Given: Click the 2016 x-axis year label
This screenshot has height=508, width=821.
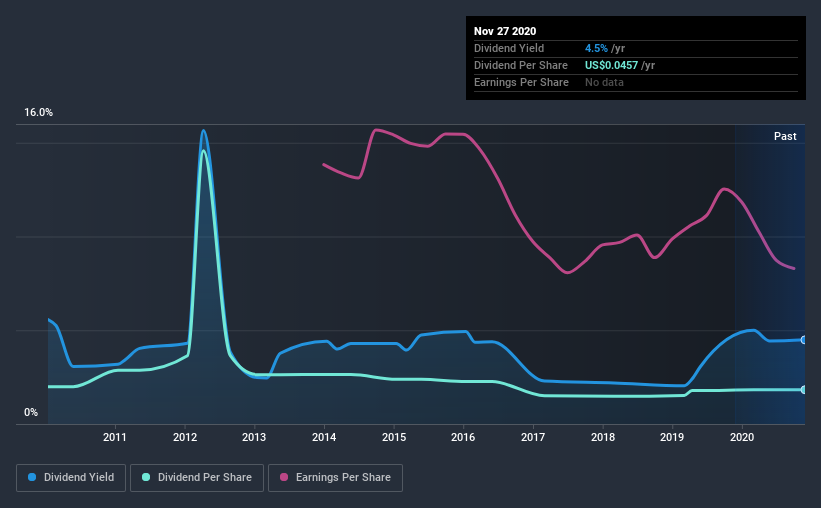Looking at the screenshot, I should [x=463, y=437].
